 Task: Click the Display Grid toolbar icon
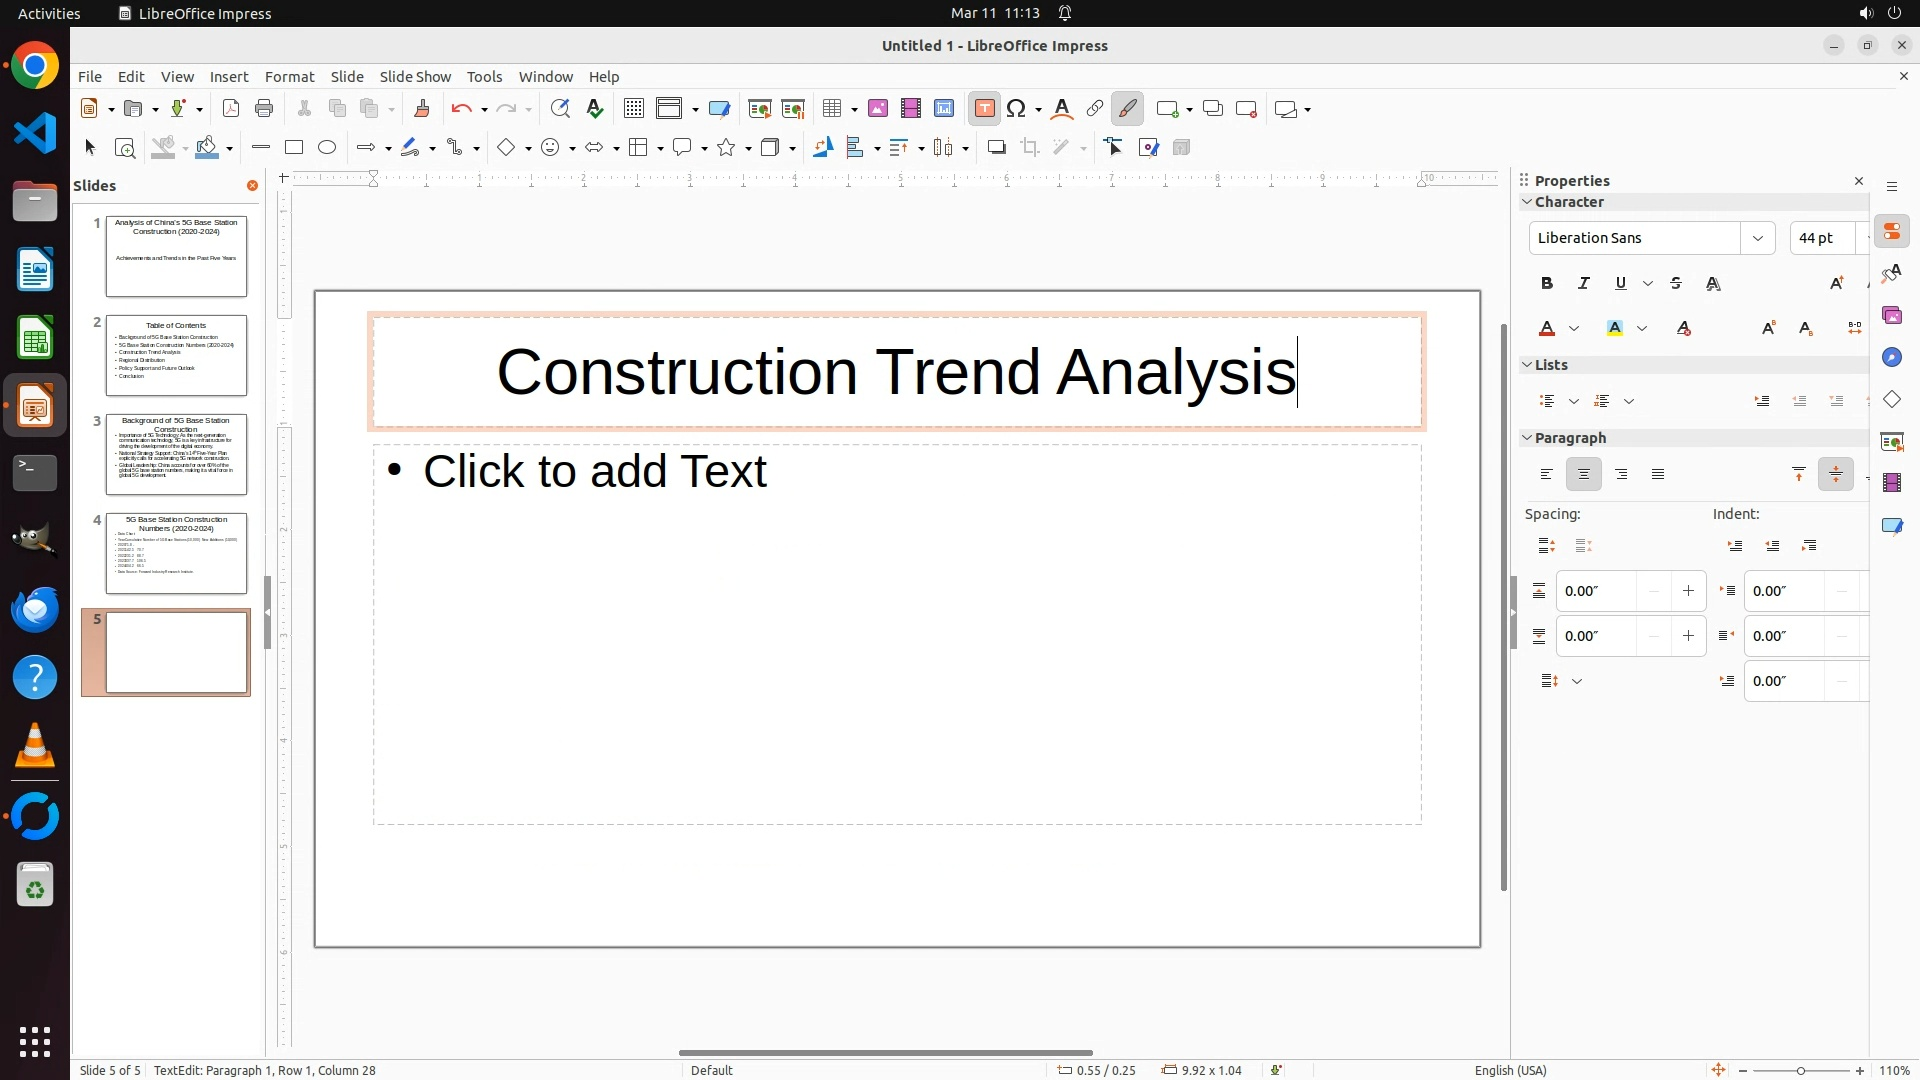click(x=634, y=109)
